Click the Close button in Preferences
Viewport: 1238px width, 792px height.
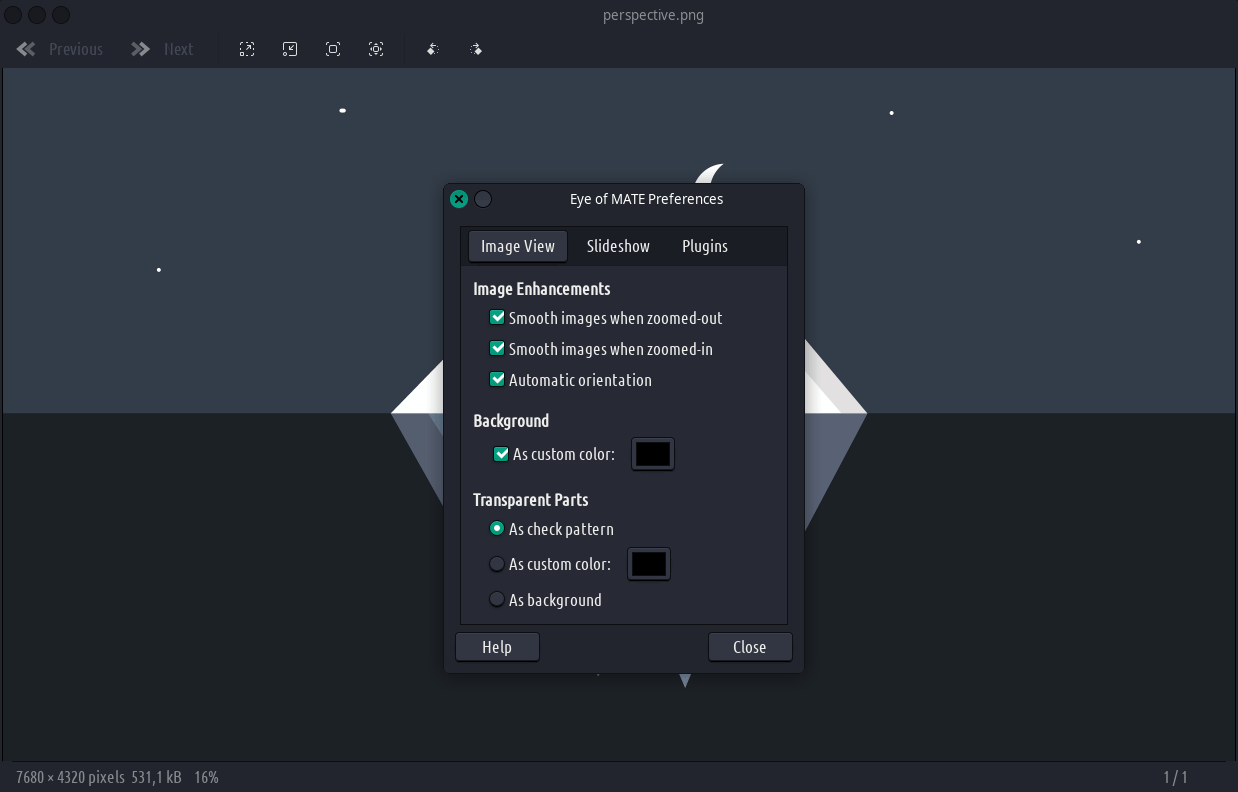tap(750, 647)
